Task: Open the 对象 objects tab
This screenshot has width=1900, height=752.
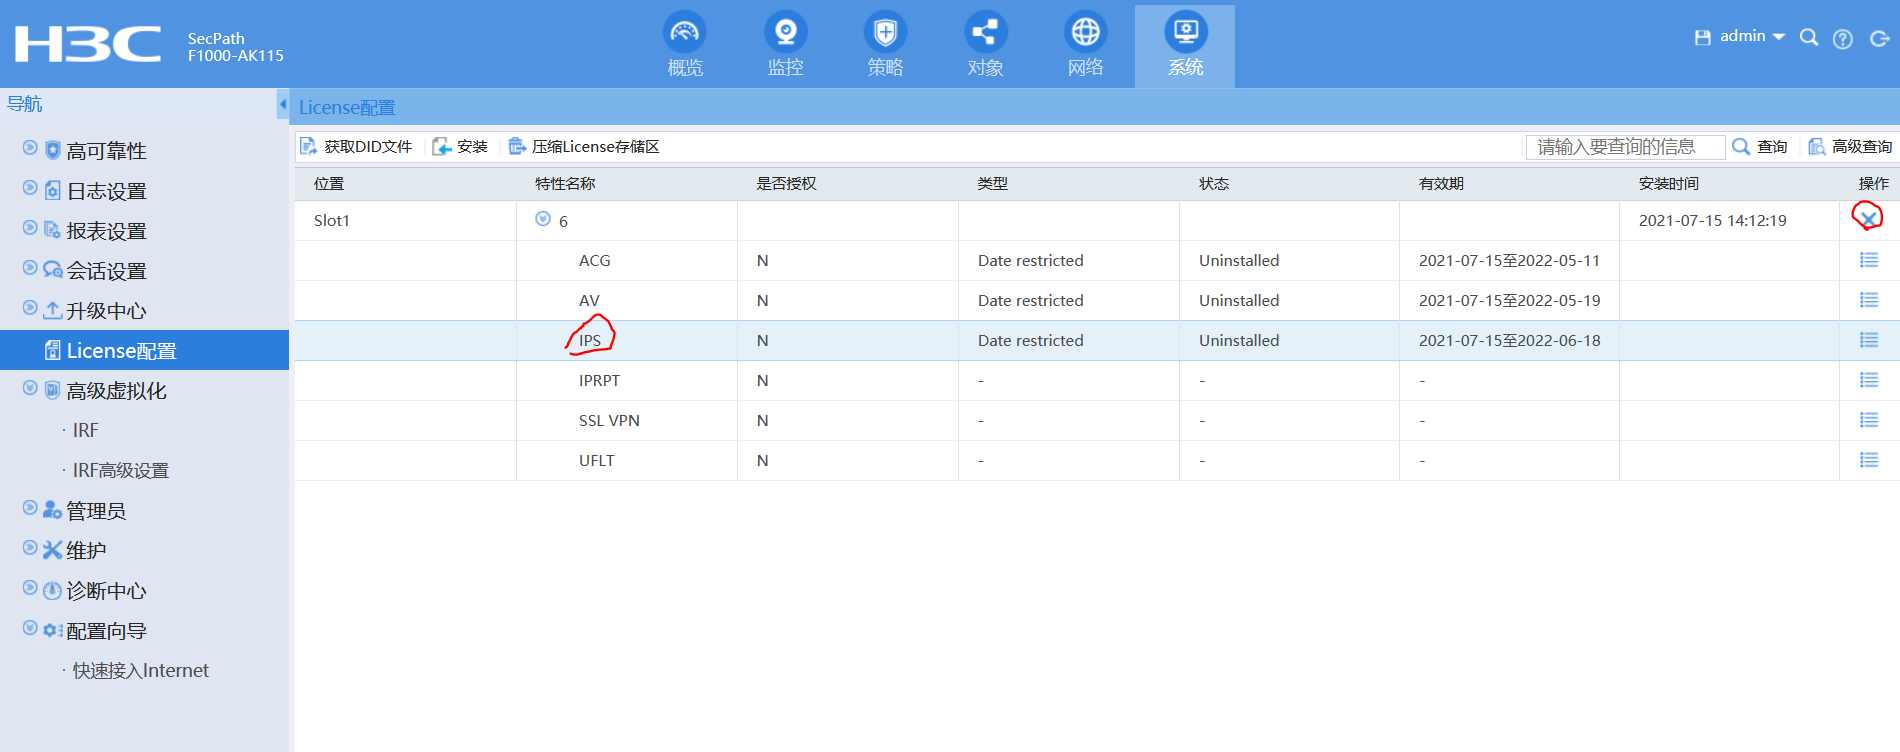Action: click(x=985, y=46)
